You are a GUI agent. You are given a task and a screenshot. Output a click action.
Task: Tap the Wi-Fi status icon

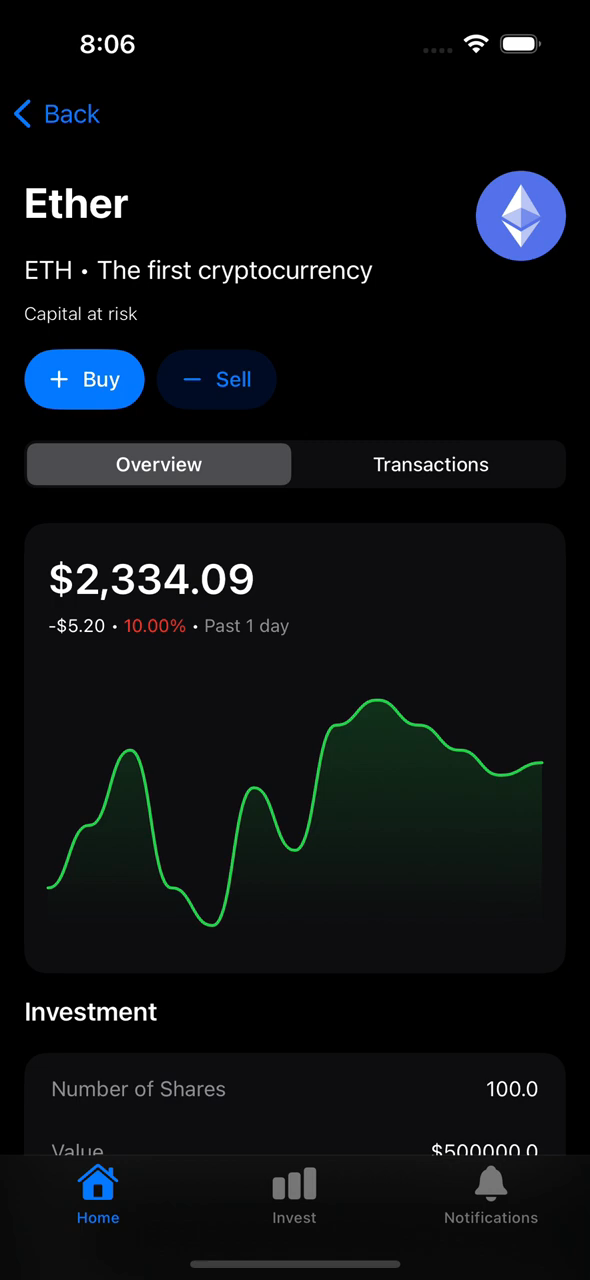[x=476, y=44]
